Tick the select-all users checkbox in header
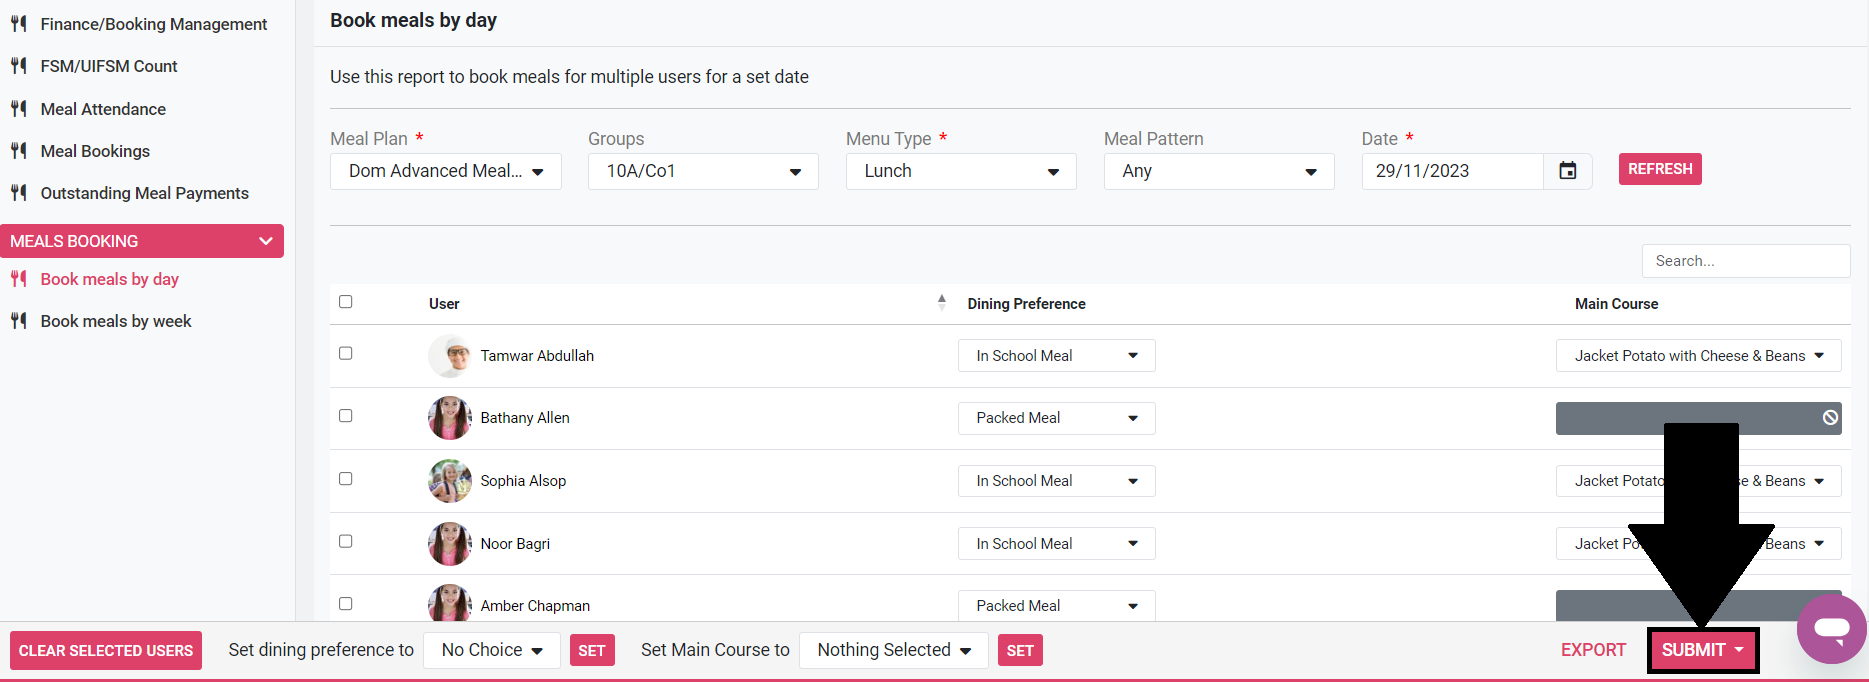1869x682 pixels. click(x=346, y=302)
